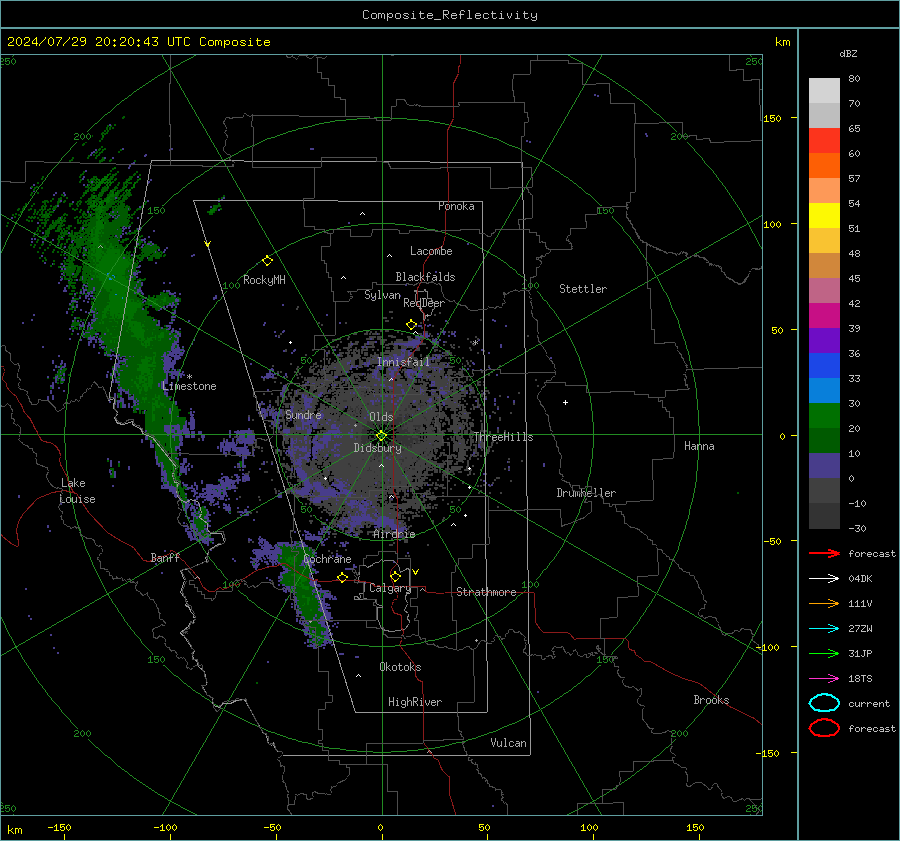This screenshot has height=841, width=900.
Task: Click the Blackfalds city label
Action: click(x=425, y=277)
